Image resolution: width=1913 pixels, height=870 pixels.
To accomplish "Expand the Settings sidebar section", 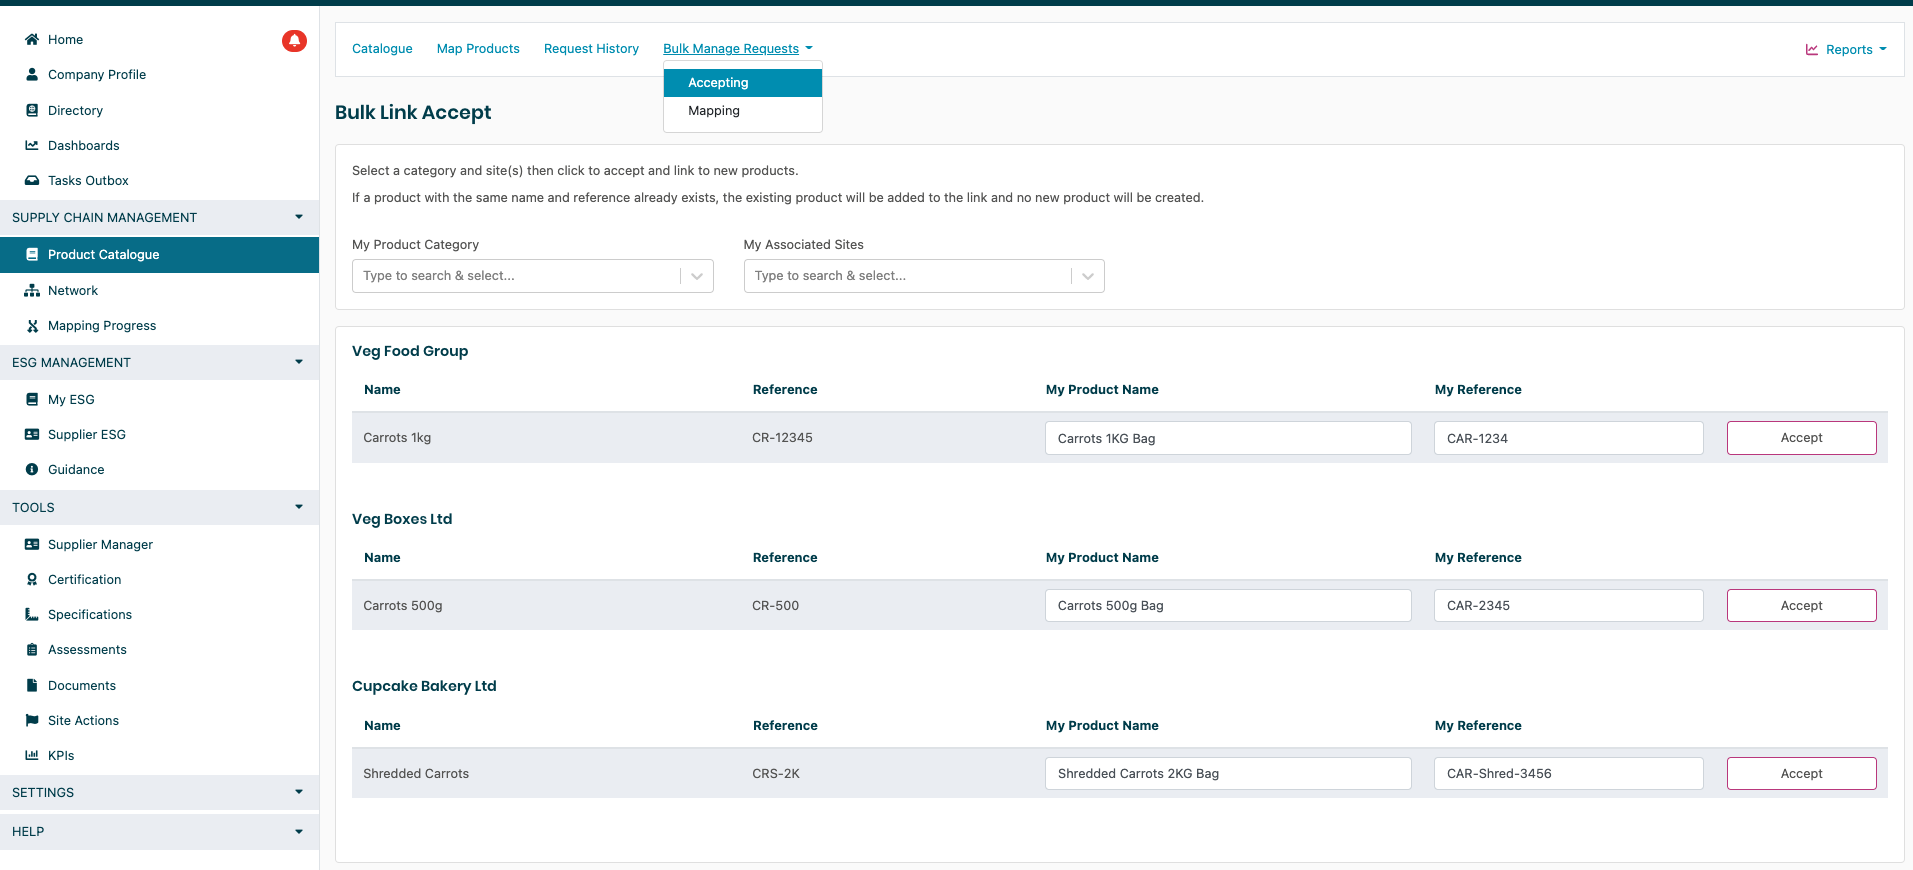I will pos(298,792).
